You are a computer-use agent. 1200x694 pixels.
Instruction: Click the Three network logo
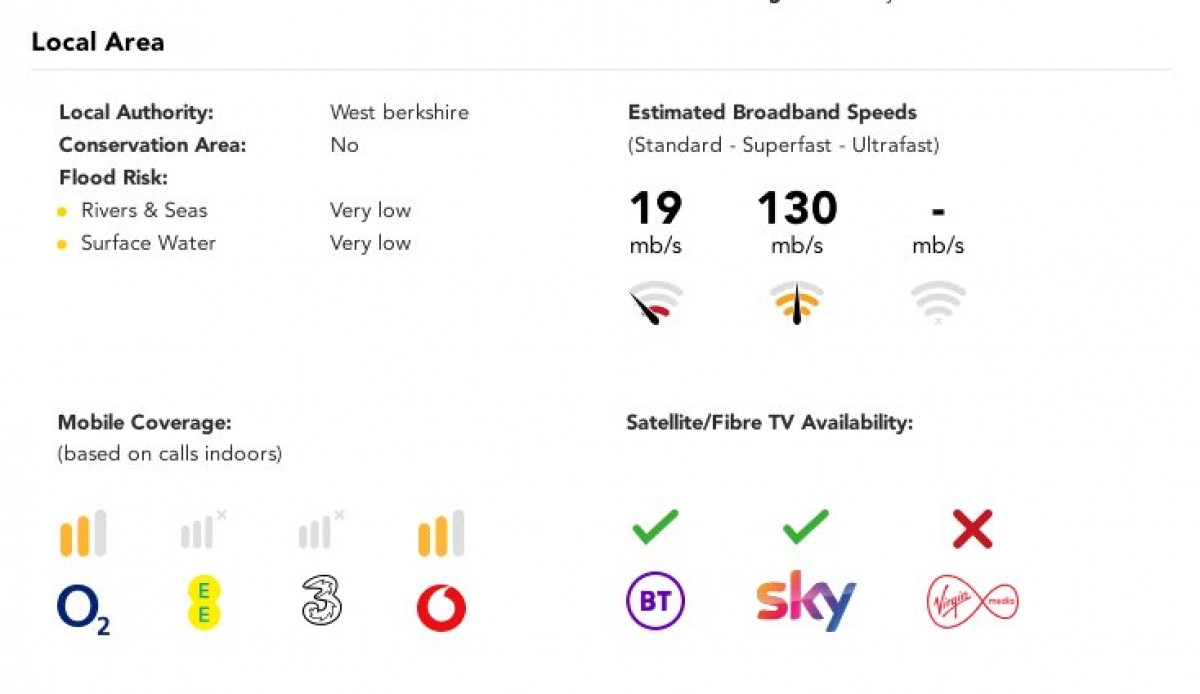point(321,604)
